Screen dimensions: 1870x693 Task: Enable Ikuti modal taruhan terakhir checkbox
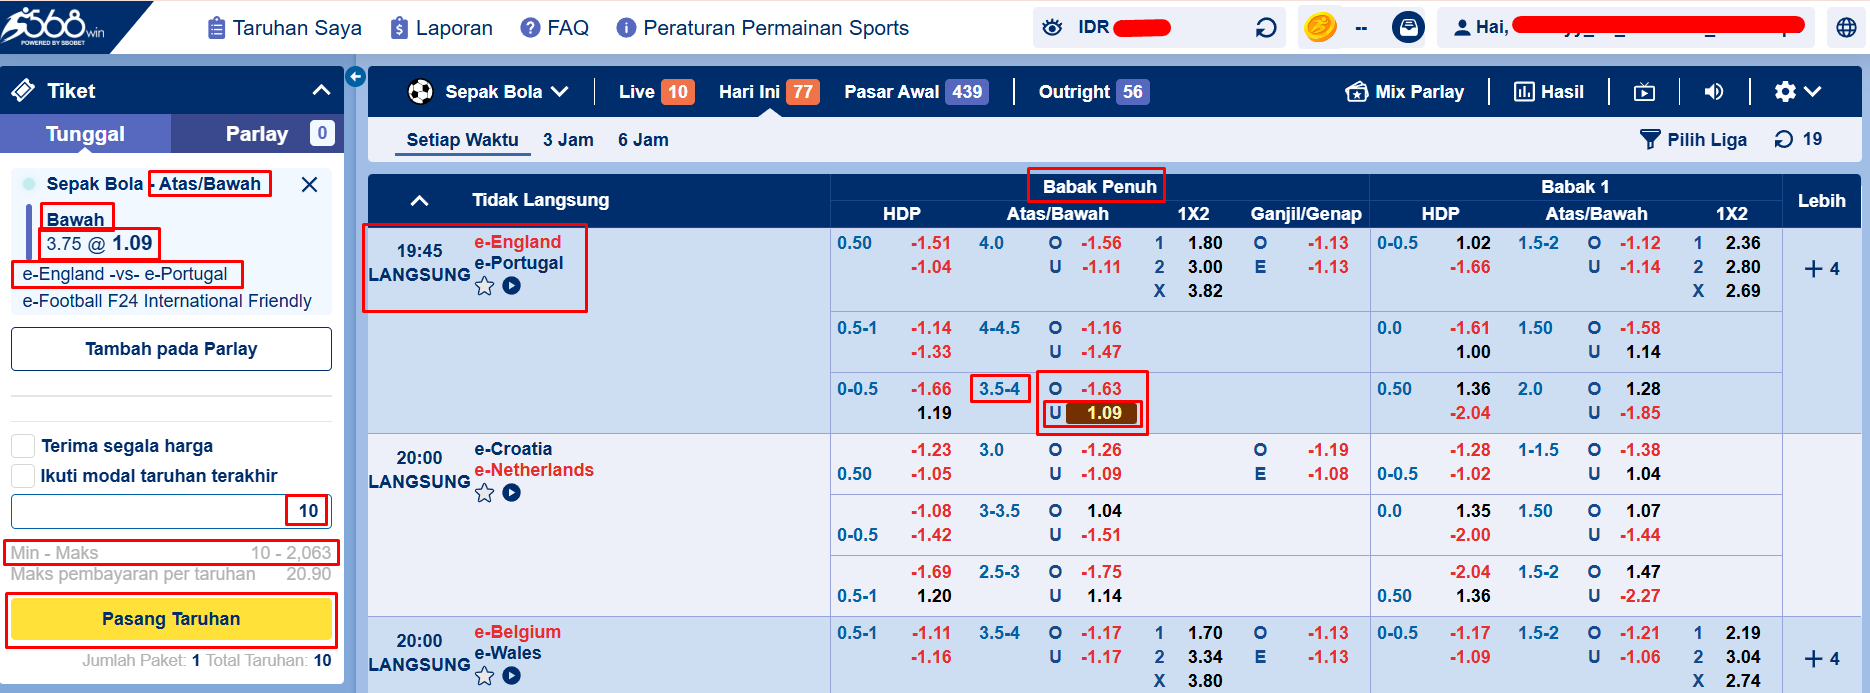(x=23, y=476)
